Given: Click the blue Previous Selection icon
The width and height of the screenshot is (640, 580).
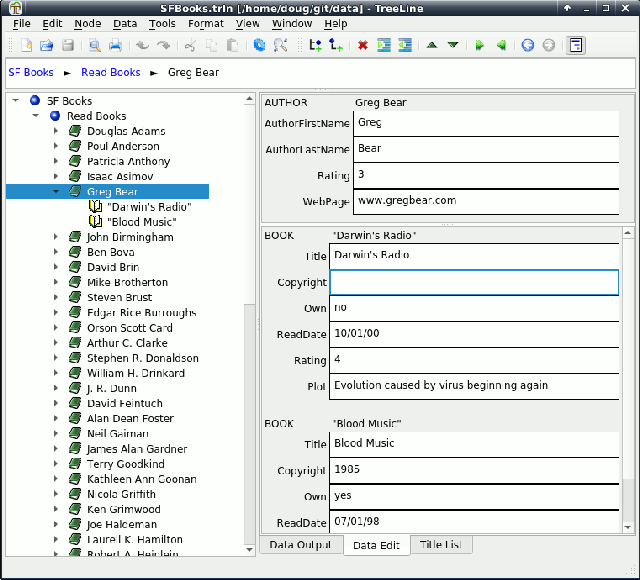Looking at the screenshot, I should coord(527,45).
